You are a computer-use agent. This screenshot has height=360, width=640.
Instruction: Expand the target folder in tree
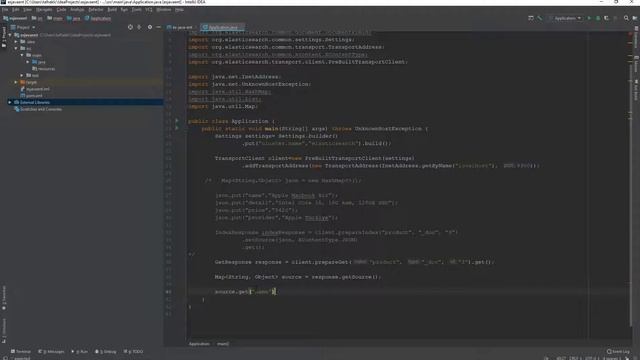[x=16, y=82]
